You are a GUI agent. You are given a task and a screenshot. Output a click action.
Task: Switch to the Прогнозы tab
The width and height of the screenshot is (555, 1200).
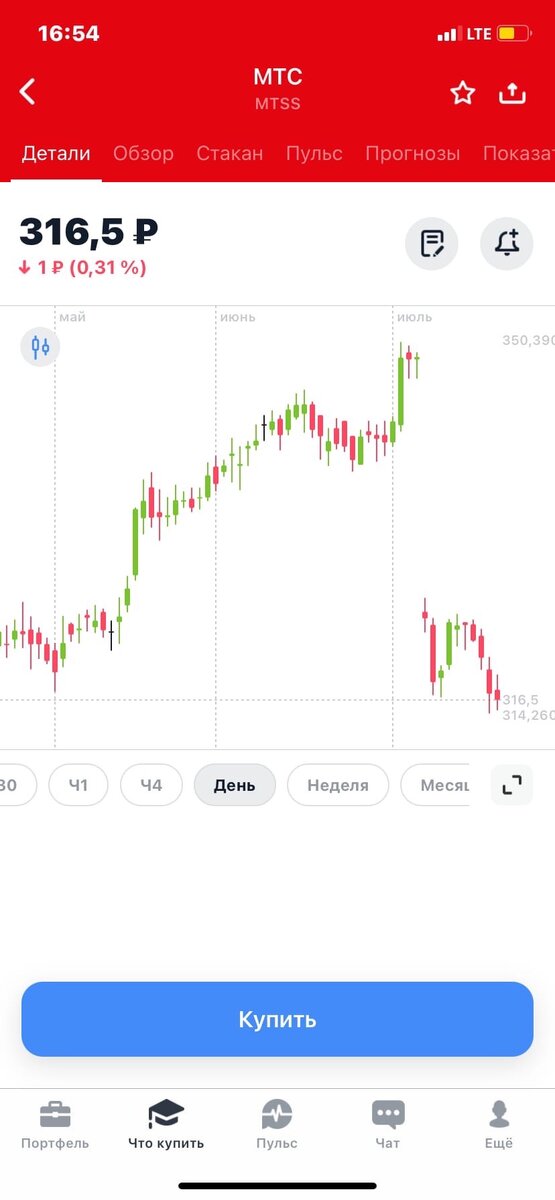(413, 154)
